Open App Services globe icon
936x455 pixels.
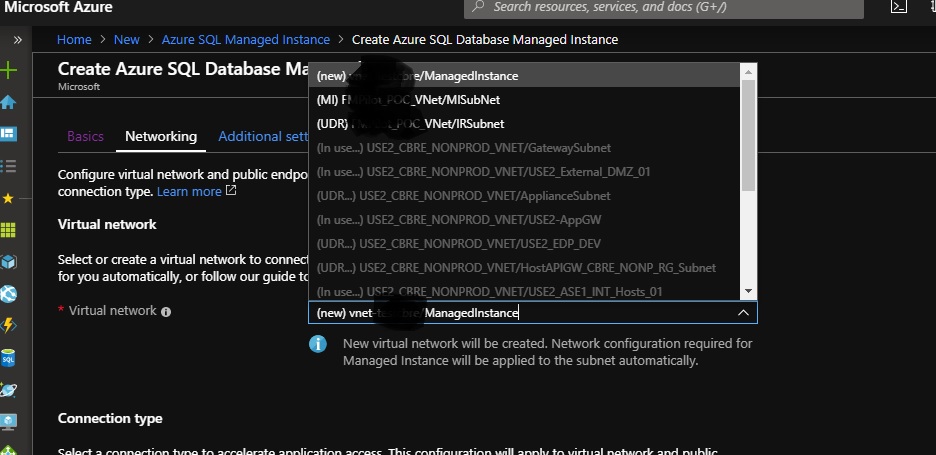click(x=8, y=294)
